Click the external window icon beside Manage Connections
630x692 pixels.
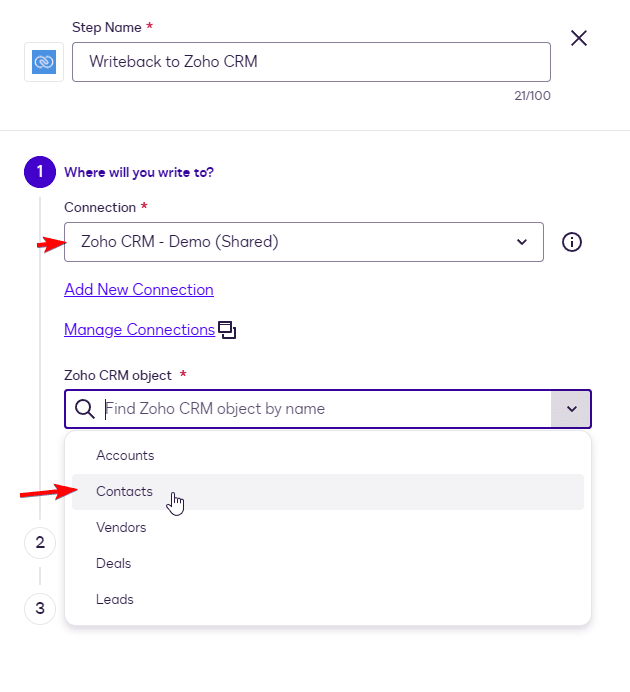[x=227, y=330]
